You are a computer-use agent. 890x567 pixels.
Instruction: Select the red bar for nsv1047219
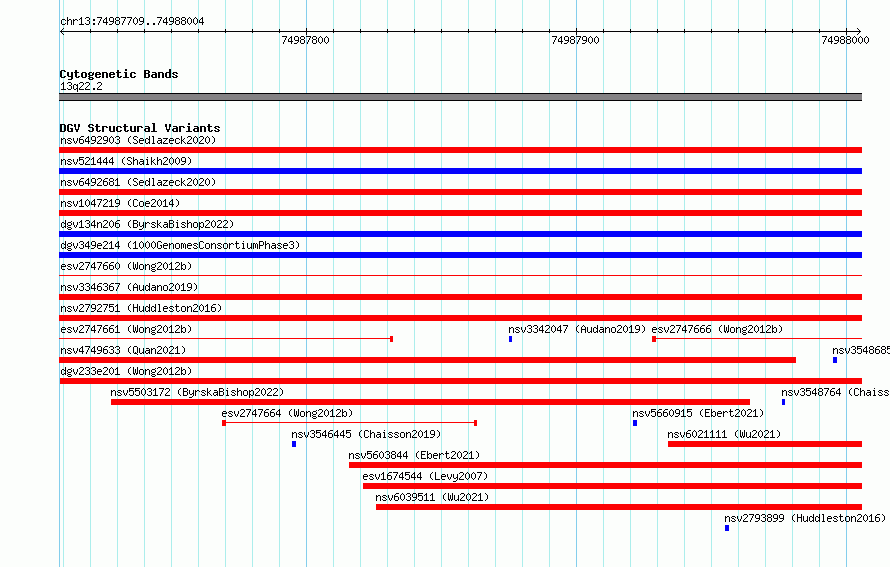pos(460,213)
